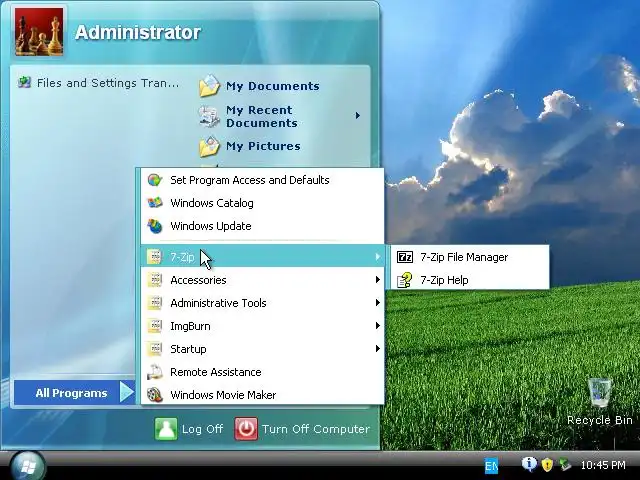The height and width of the screenshot is (480, 640).
Task: Launch 7-Zip File Manager entry
Action: pos(470,257)
